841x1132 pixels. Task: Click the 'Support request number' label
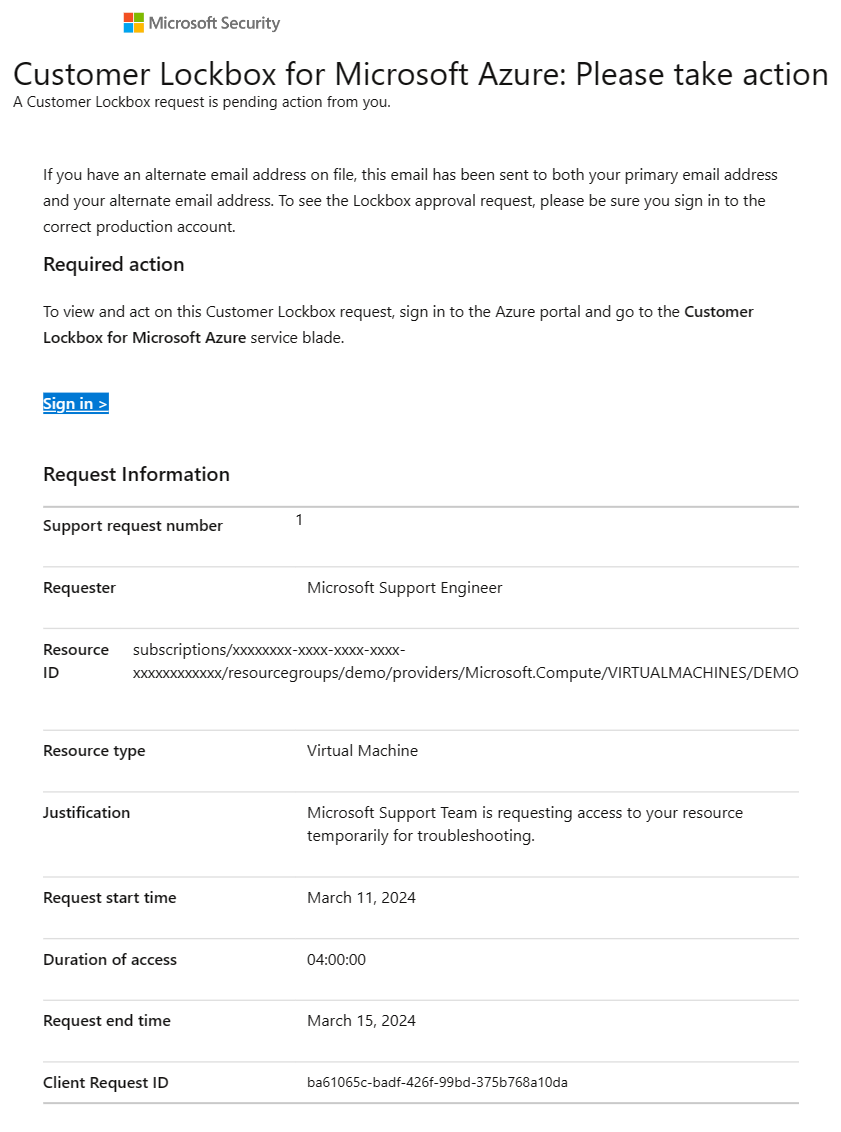pos(133,526)
